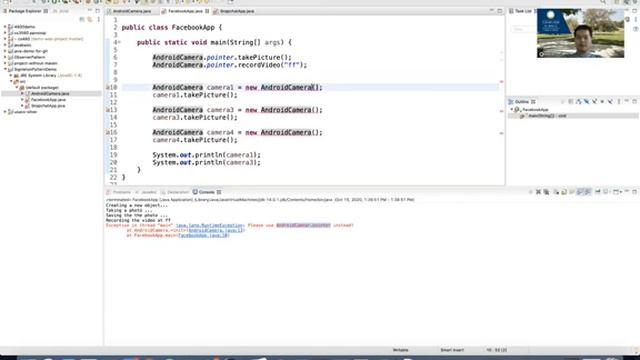Expand JRE System Library node
The height and width of the screenshot is (360, 640).
[x=11, y=76]
